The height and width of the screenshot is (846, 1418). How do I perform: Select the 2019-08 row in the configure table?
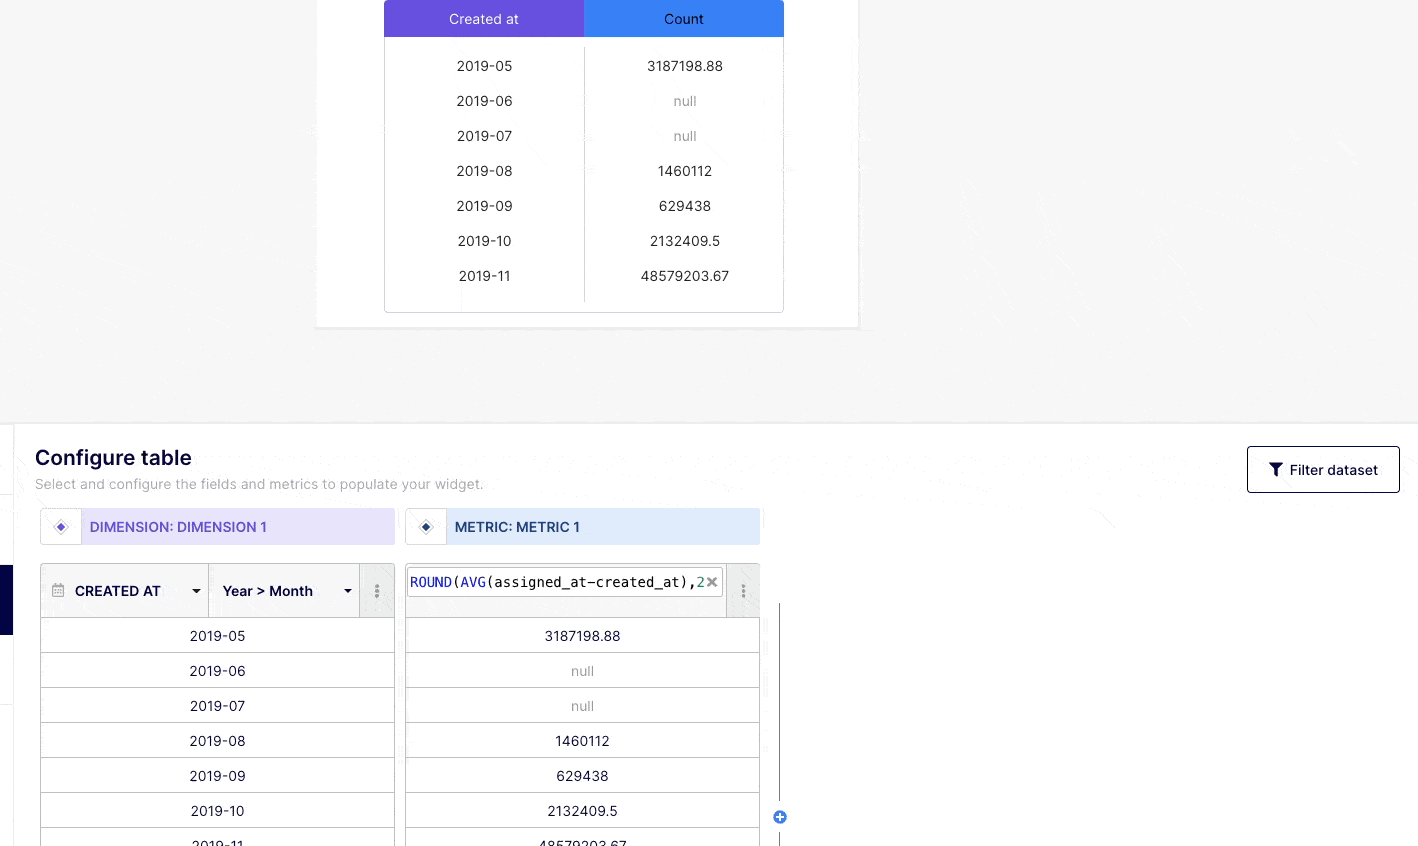[217, 741]
